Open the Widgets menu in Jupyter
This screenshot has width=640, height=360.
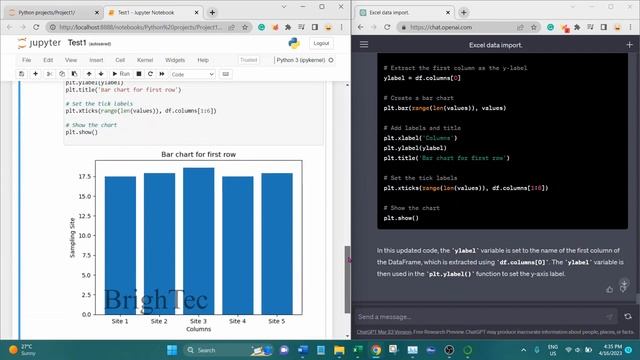click(x=175, y=60)
